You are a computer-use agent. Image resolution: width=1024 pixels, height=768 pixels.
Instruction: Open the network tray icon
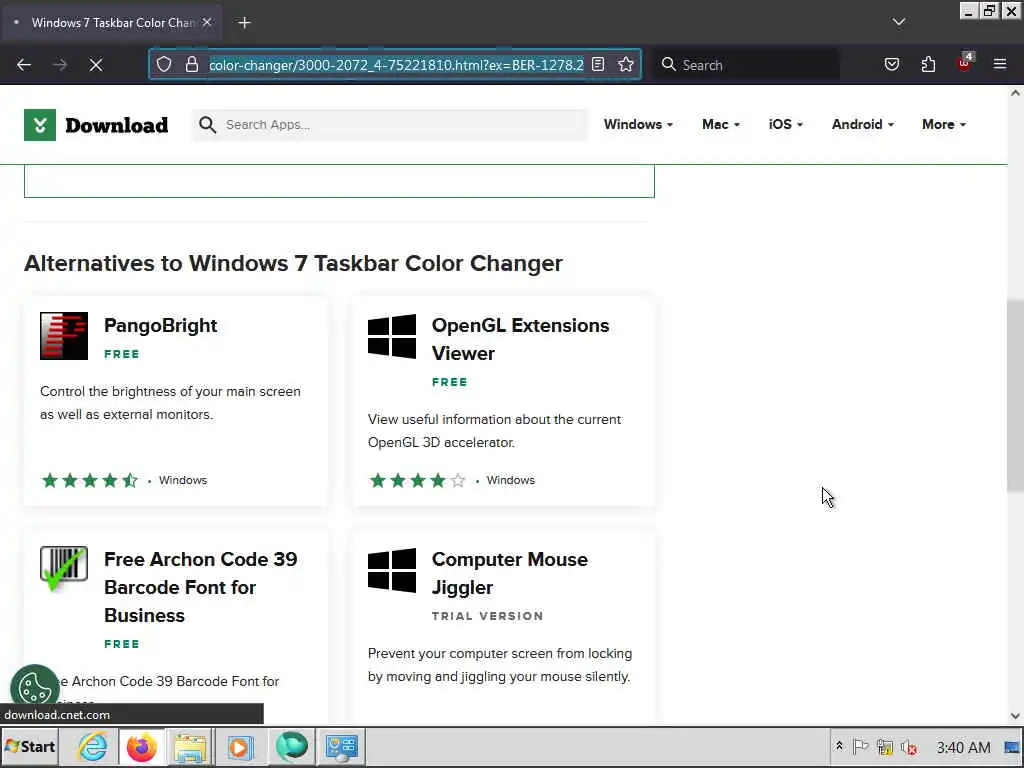coord(885,746)
